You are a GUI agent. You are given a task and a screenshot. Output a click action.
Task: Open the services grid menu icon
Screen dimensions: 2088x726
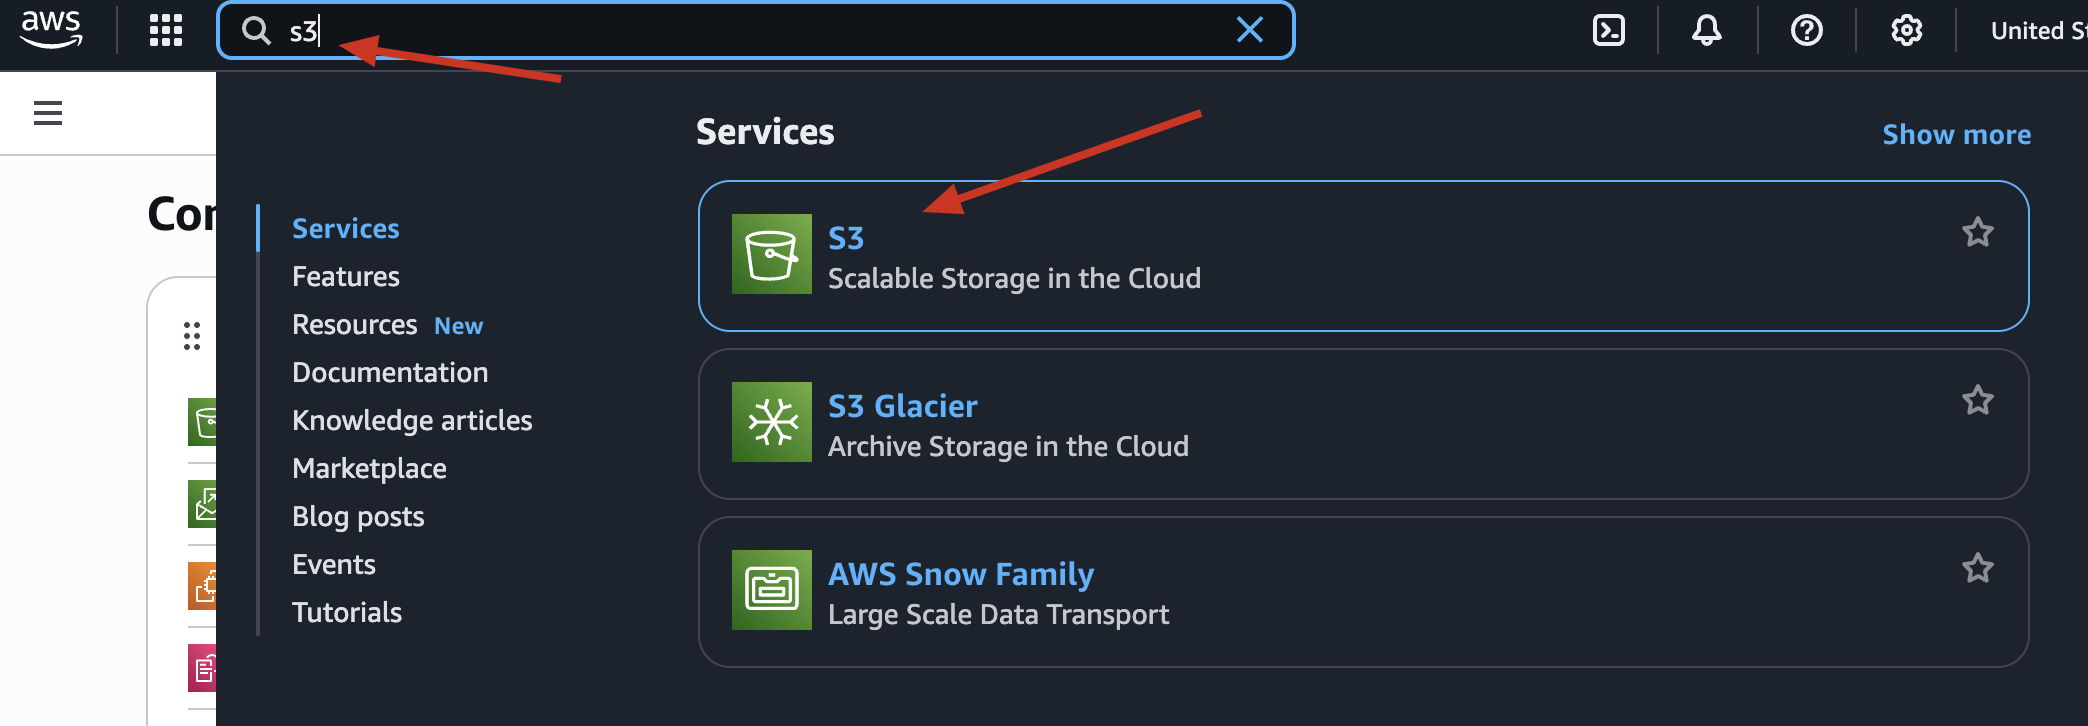[x=166, y=30]
